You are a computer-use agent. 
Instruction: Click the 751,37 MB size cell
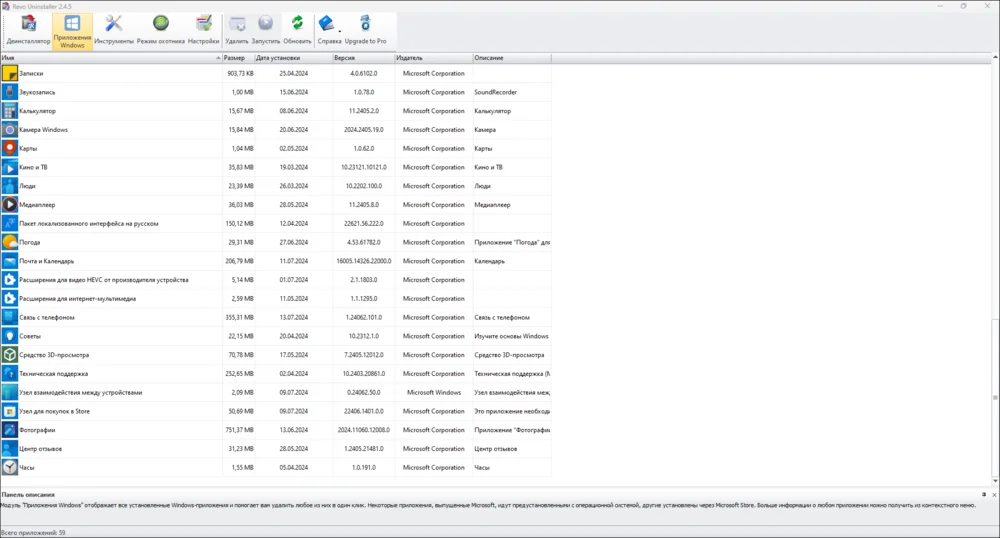240,430
